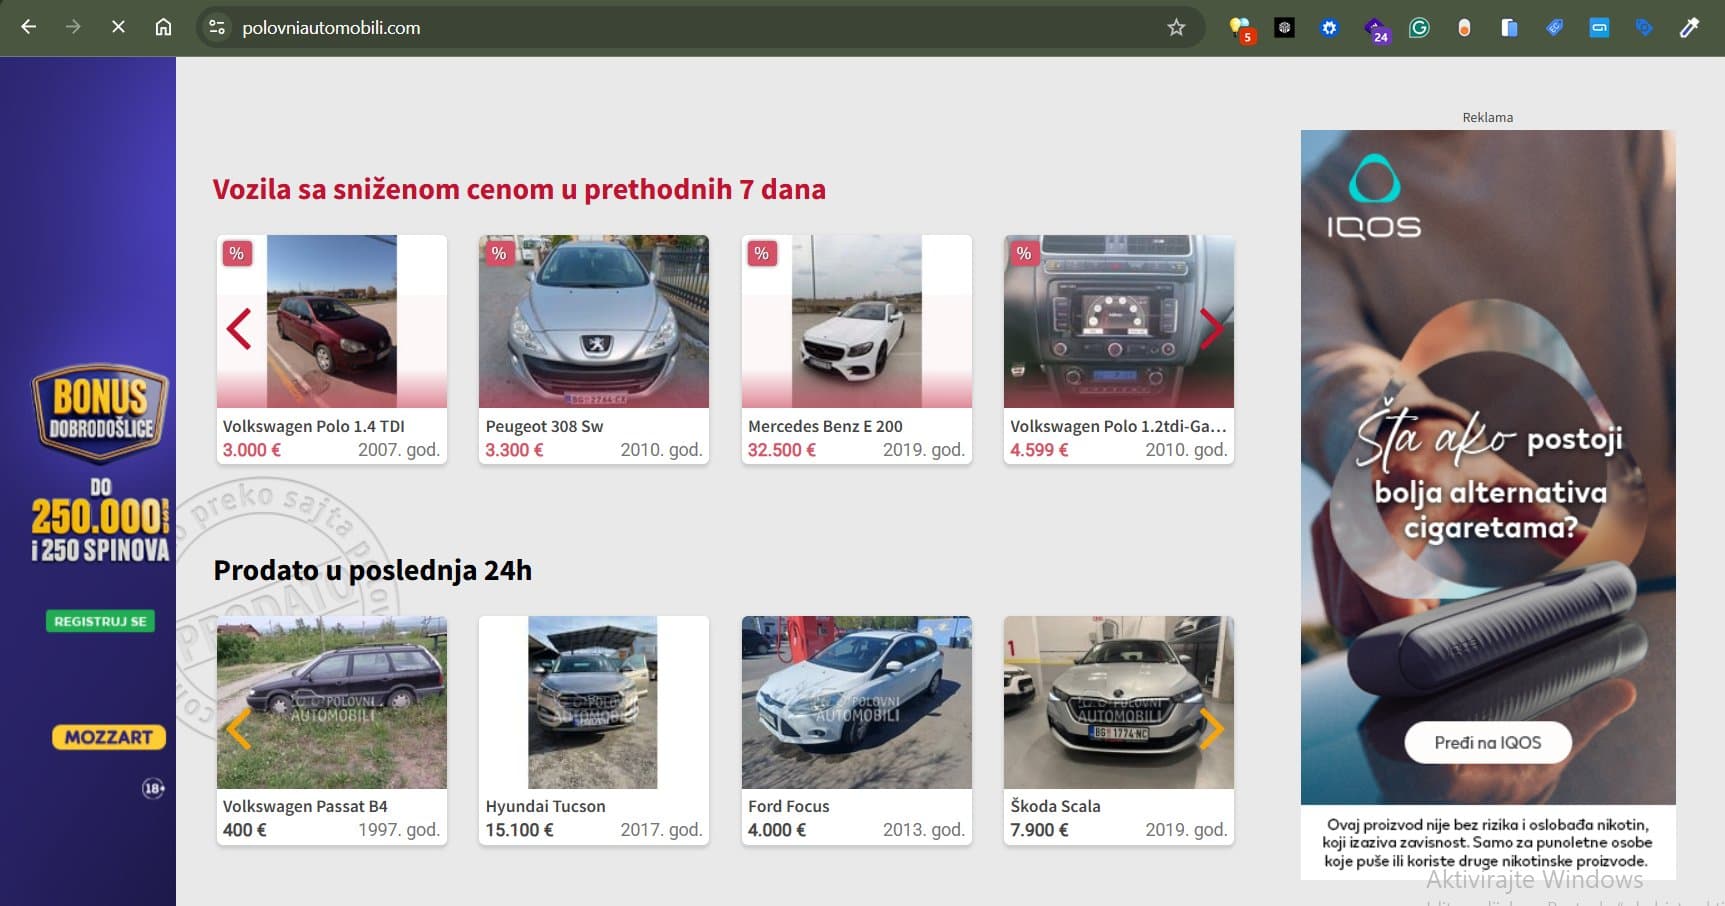Click the 400 € price
This screenshot has height=906, width=1725.
[x=245, y=830]
